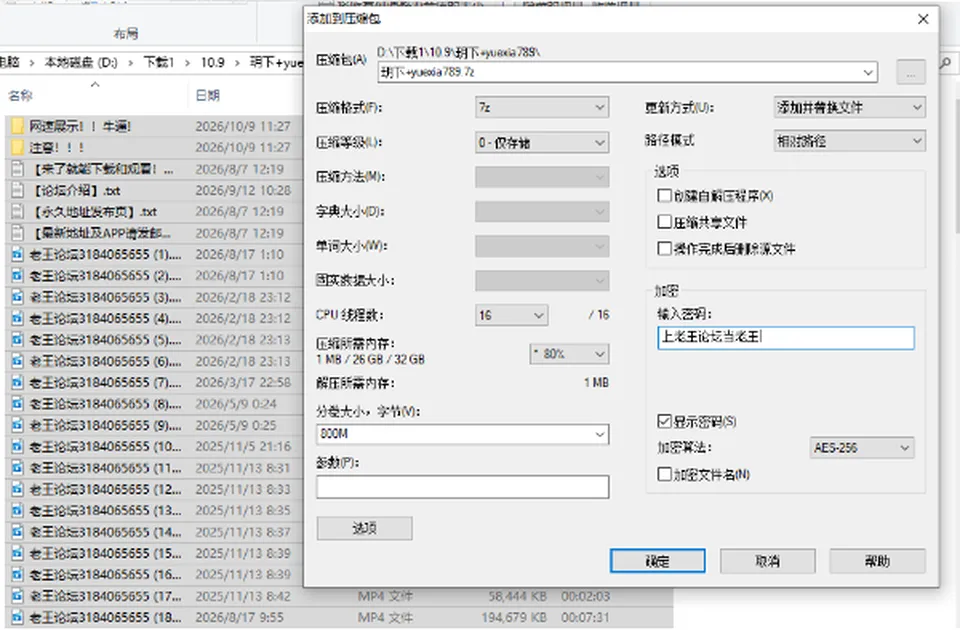This screenshot has width=960, height=630.
Task: Click 下载1 in the Explorer address bar
Action: click(x=159, y=62)
